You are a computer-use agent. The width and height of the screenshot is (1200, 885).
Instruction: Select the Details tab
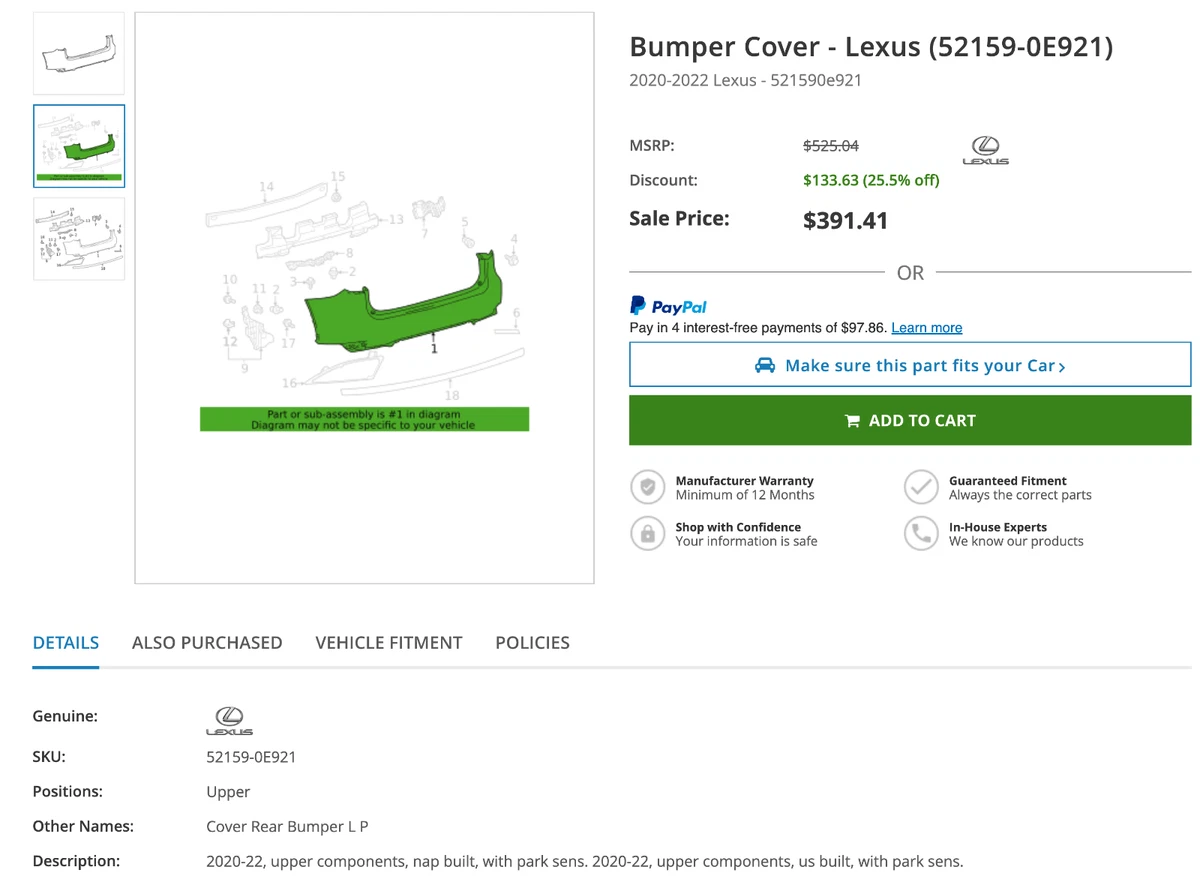pos(66,643)
